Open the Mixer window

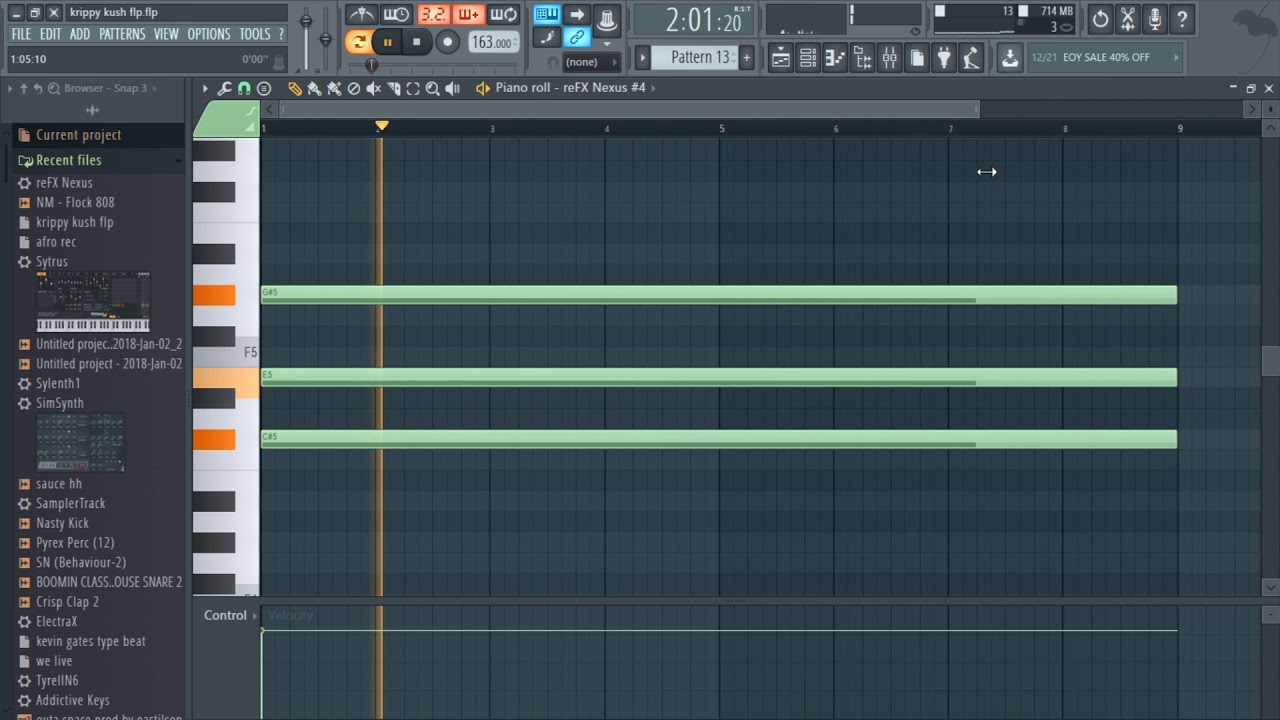click(x=889, y=58)
